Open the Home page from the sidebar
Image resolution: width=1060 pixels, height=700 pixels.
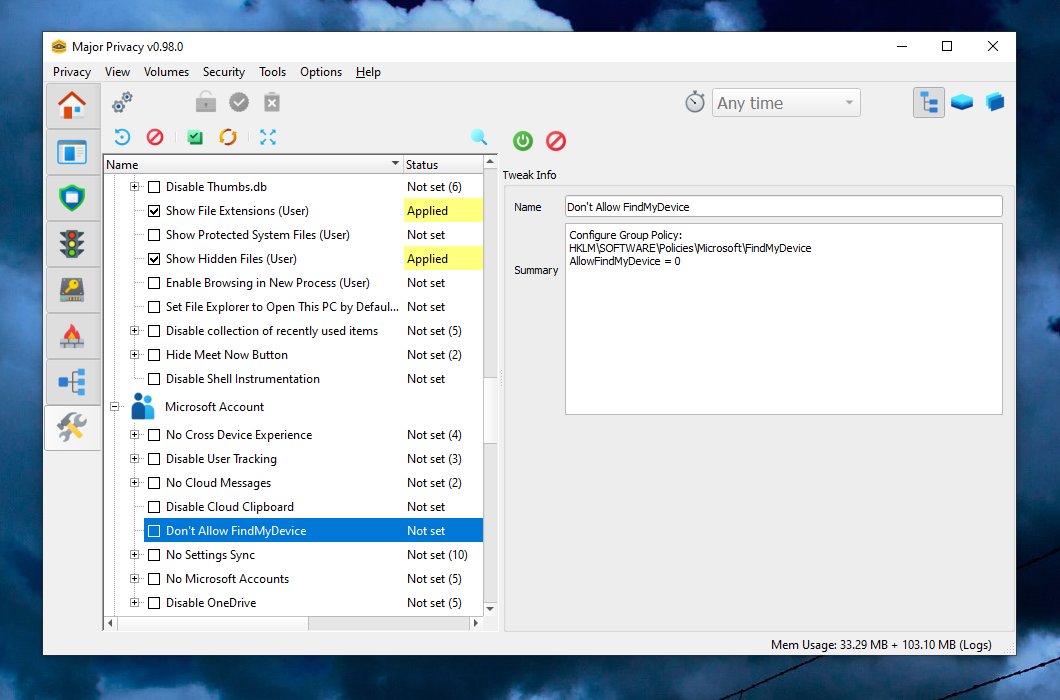pos(72,106)
